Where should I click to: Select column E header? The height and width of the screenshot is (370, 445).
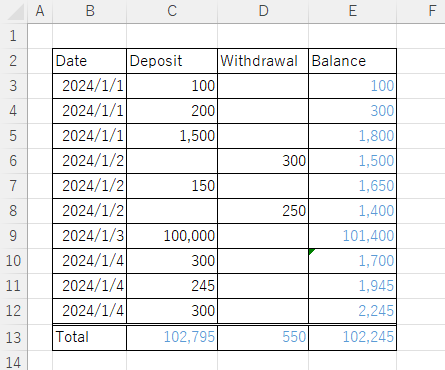353,11
